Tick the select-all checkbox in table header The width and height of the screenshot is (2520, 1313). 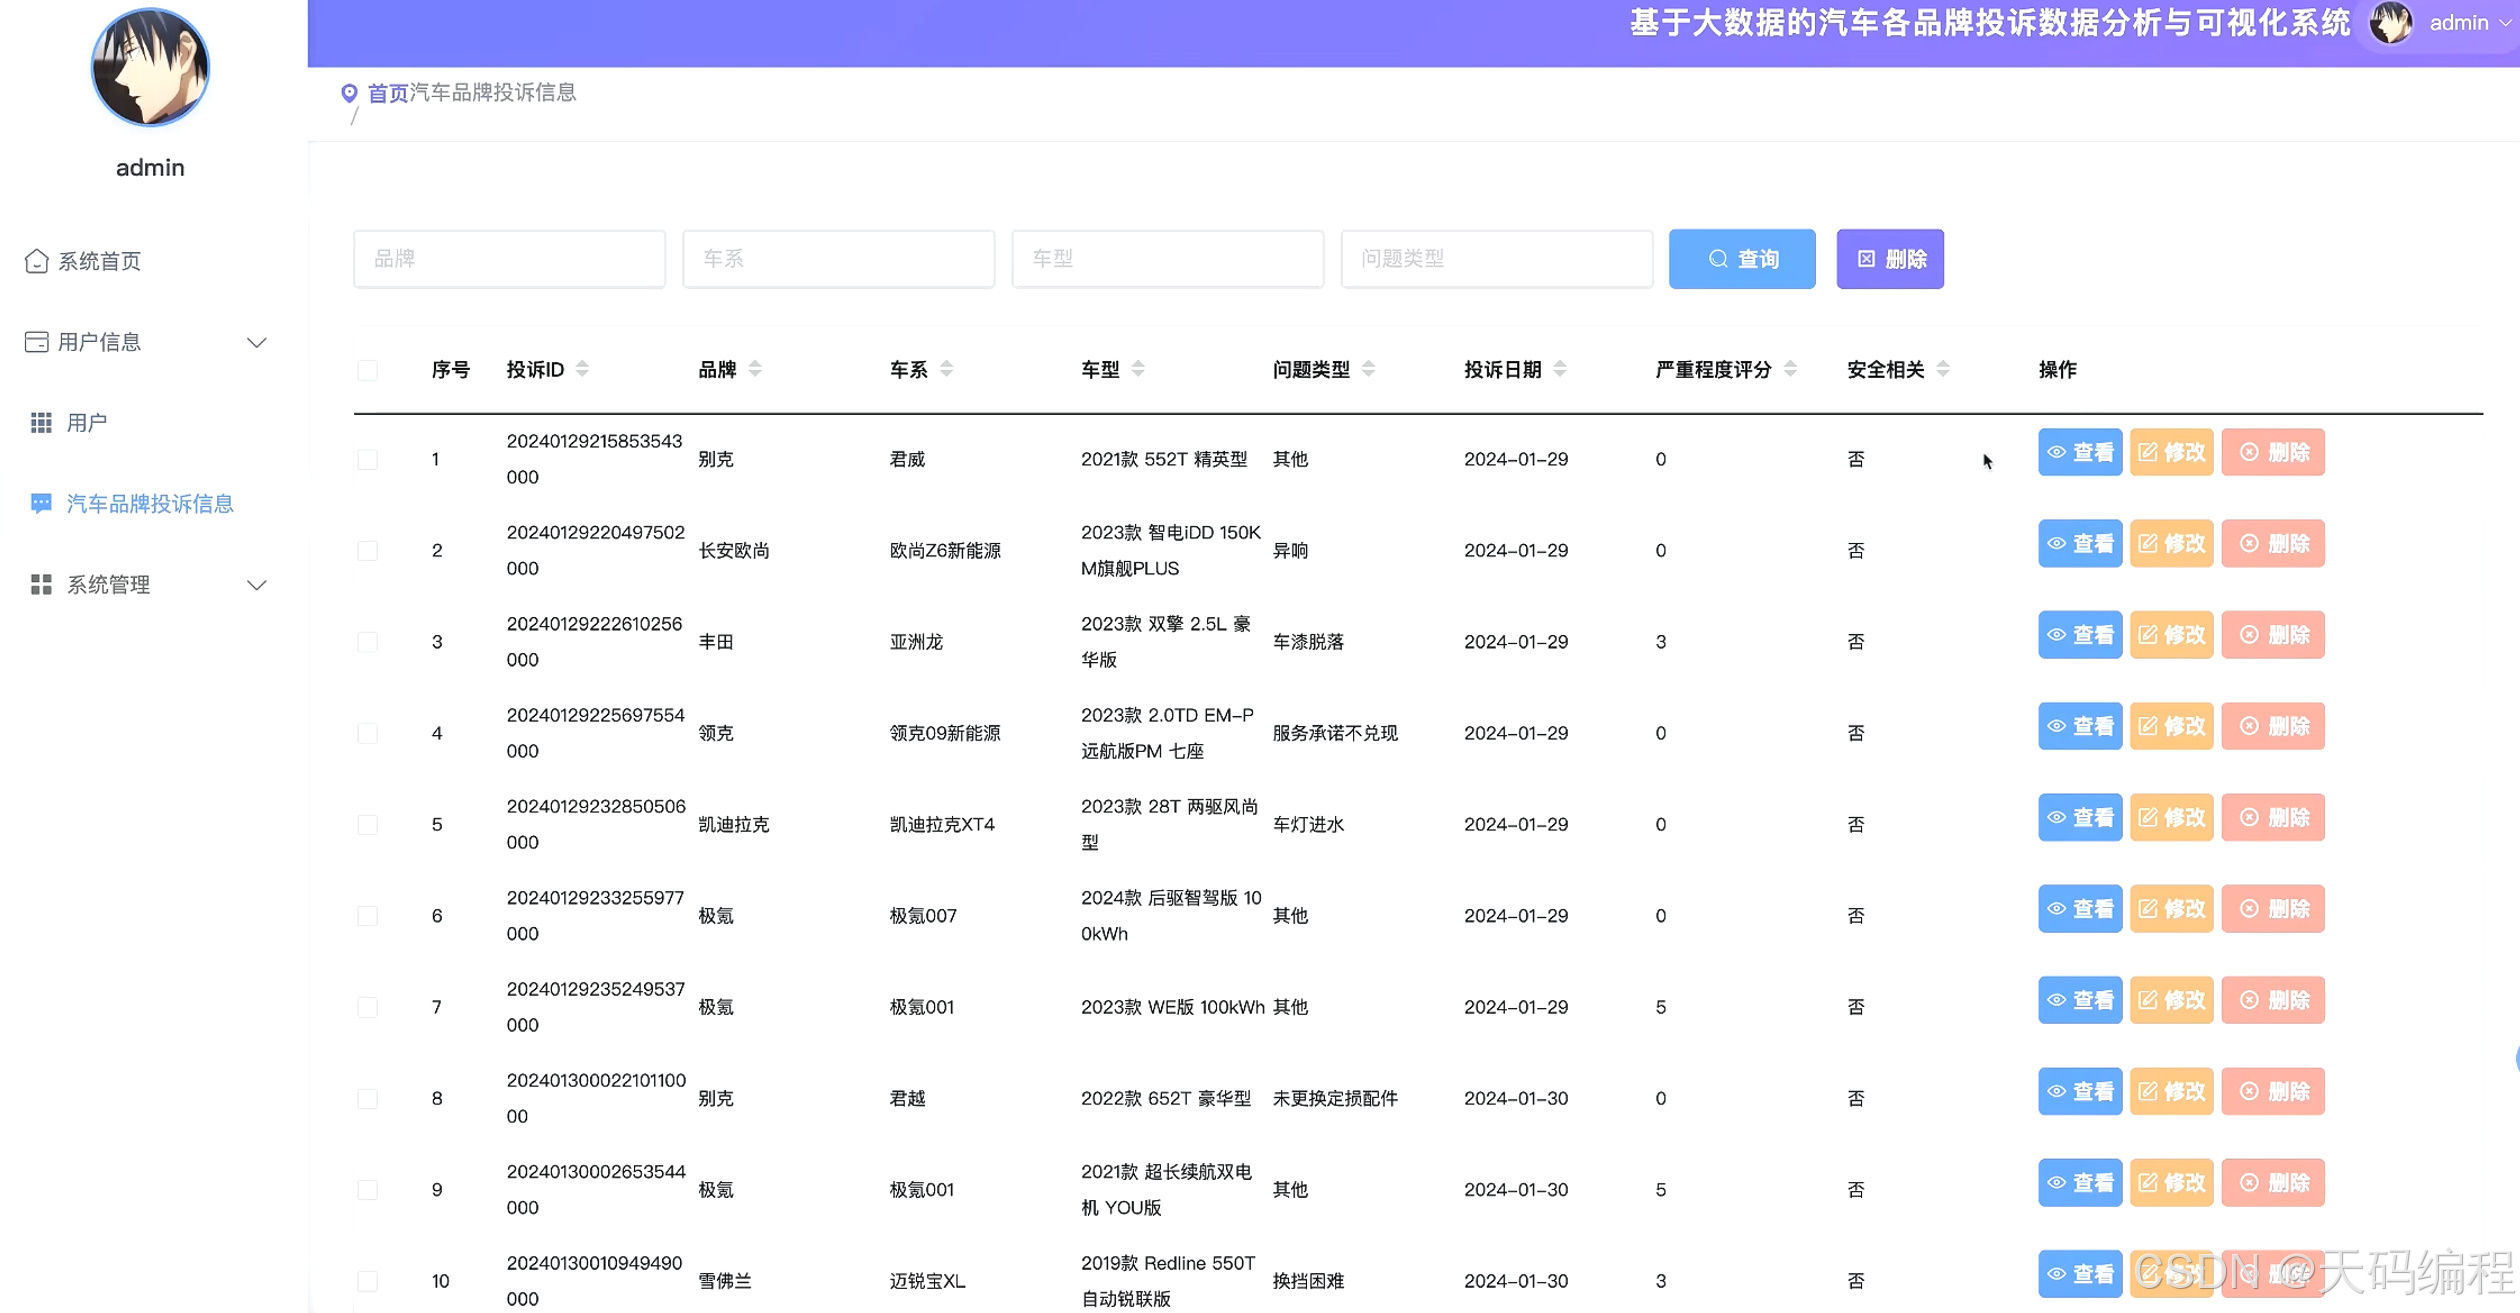368,370
